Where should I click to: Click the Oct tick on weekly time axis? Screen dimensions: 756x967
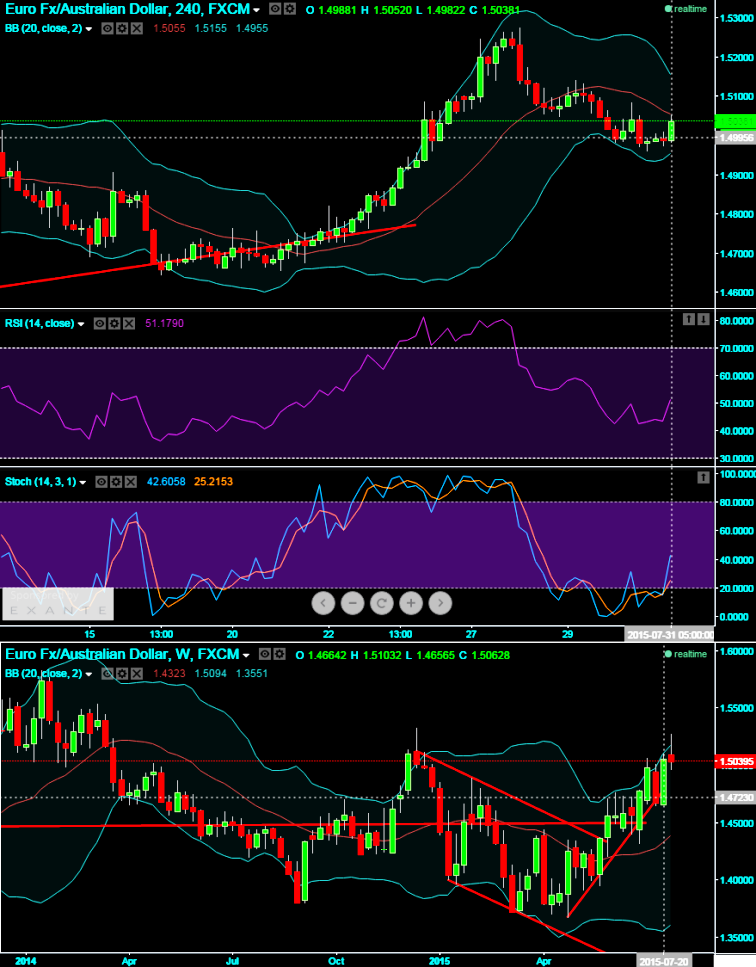coord(337,961)
